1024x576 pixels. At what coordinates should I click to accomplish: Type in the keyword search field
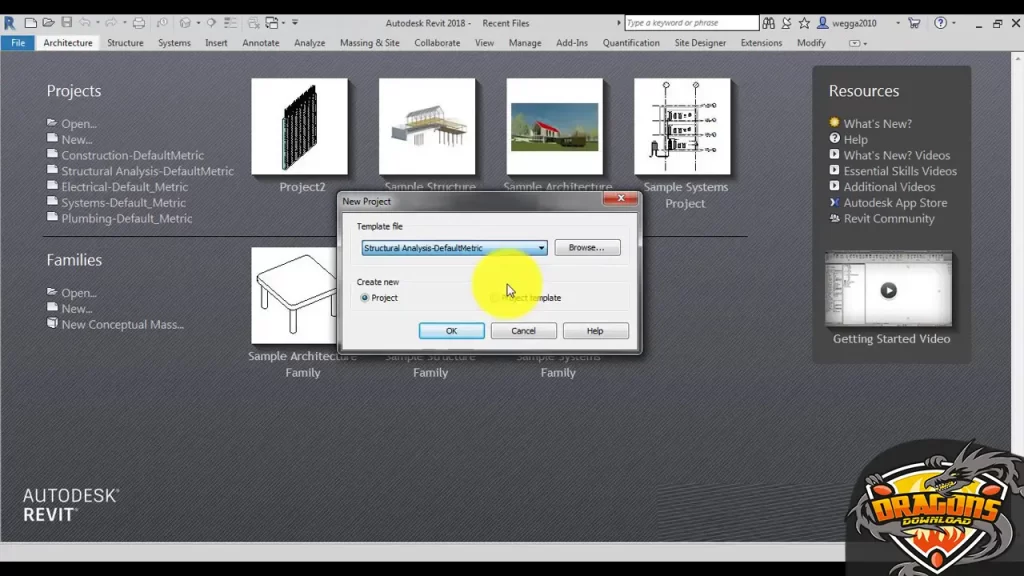point(690,22)
